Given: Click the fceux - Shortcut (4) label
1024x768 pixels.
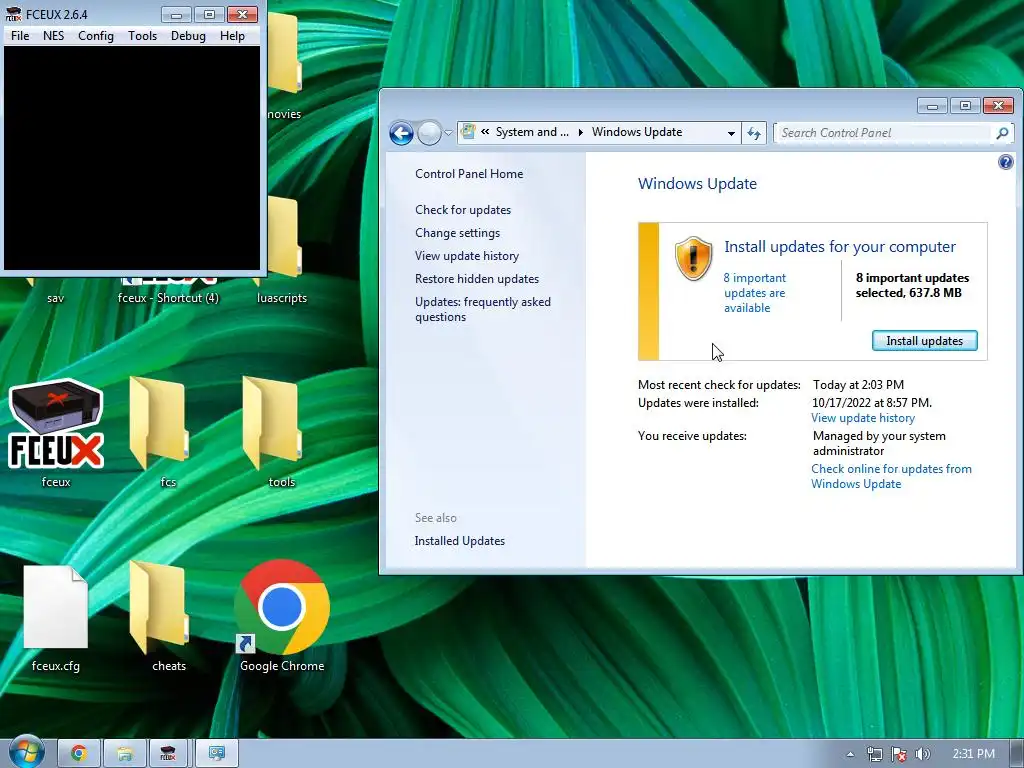Looking at the screenshot, I should click(168, 298).
